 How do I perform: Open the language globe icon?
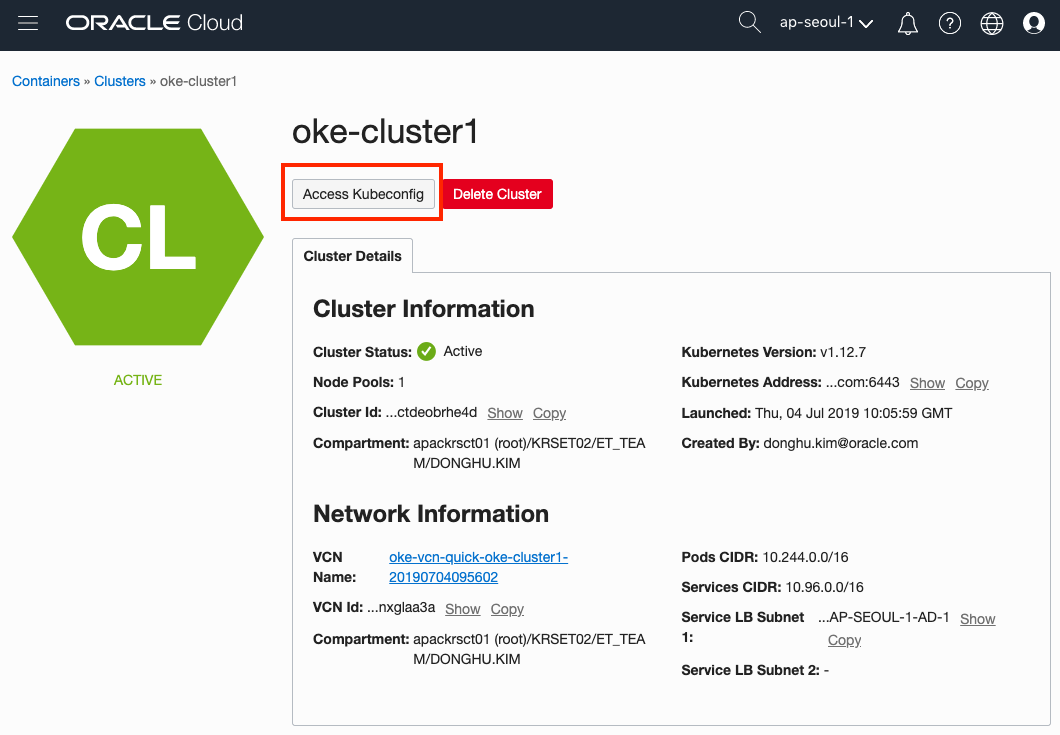992,24
